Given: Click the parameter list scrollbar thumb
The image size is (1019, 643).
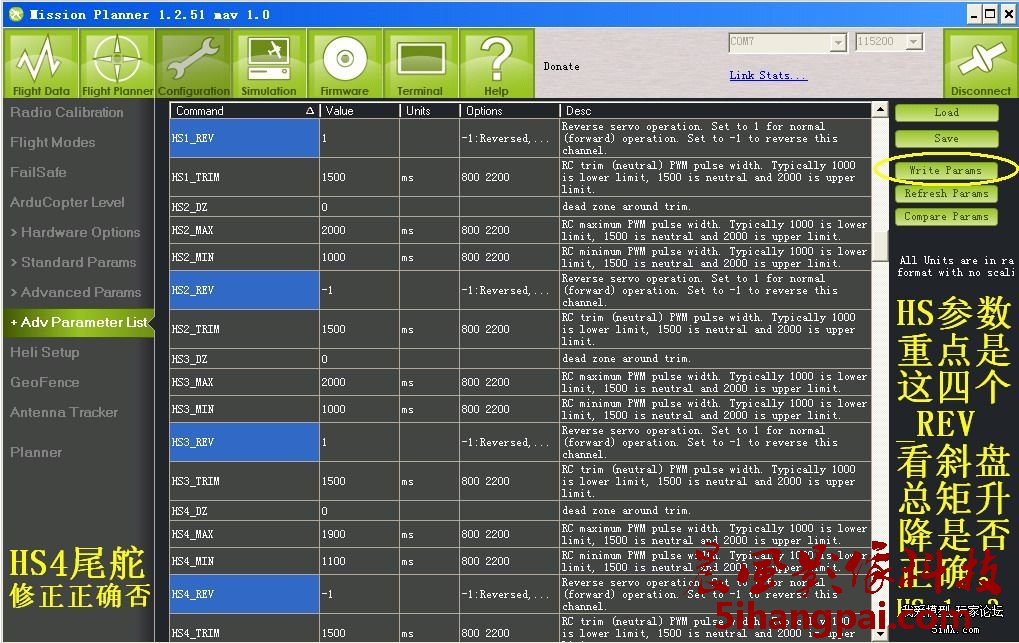Looking at the screenshot, I should coord(880,246).
